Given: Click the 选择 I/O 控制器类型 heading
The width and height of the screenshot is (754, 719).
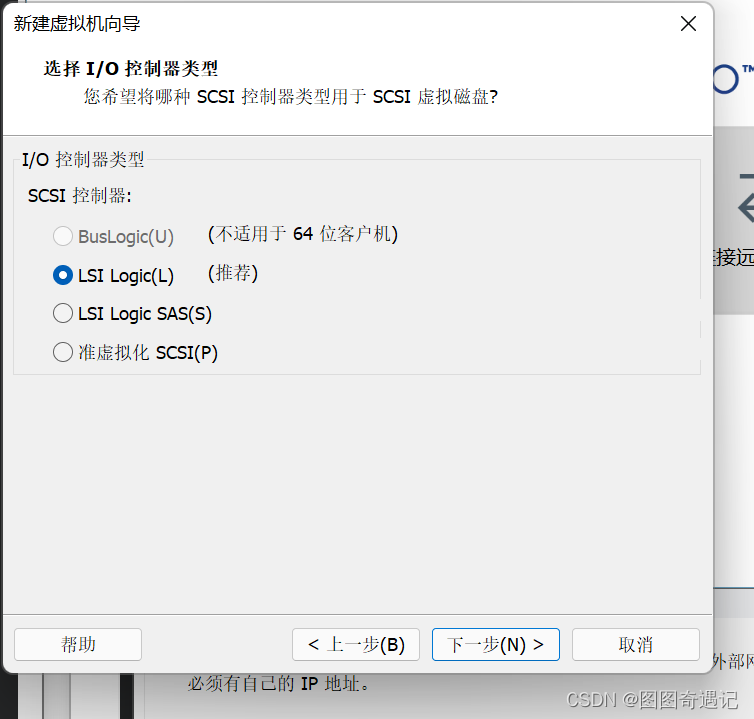Looking at the screenshot, I should (131, 69).
